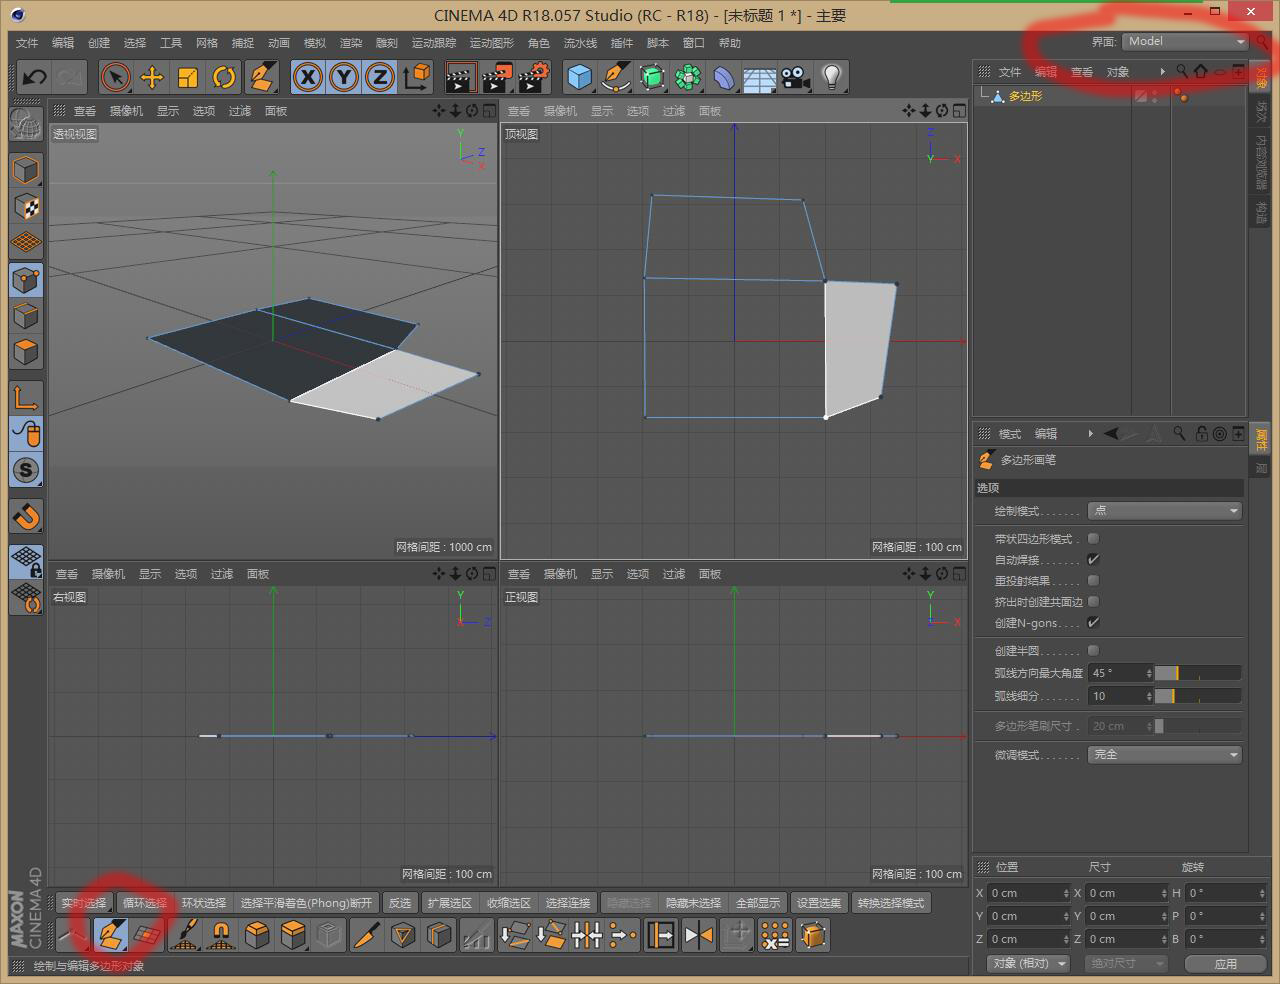Adjust the 弧线方向最大角度 slider
This screenshot has height=984, width=1280.
coord(1198,674)
